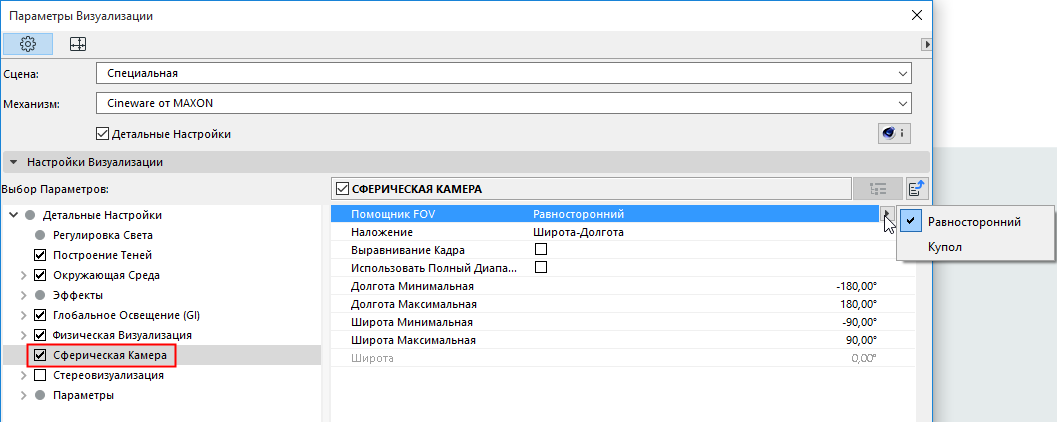Switch to the size settings tab icon

tap(78, 44)
